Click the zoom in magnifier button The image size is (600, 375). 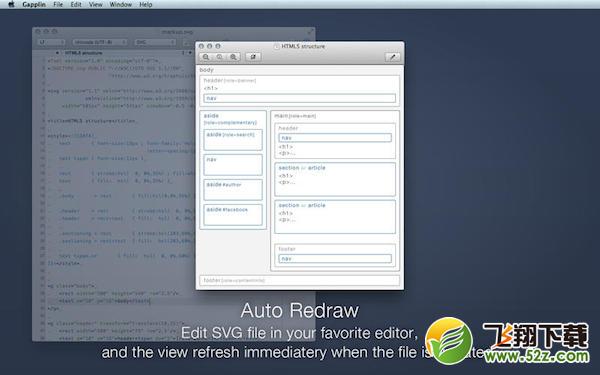click(x=233, y=57)
